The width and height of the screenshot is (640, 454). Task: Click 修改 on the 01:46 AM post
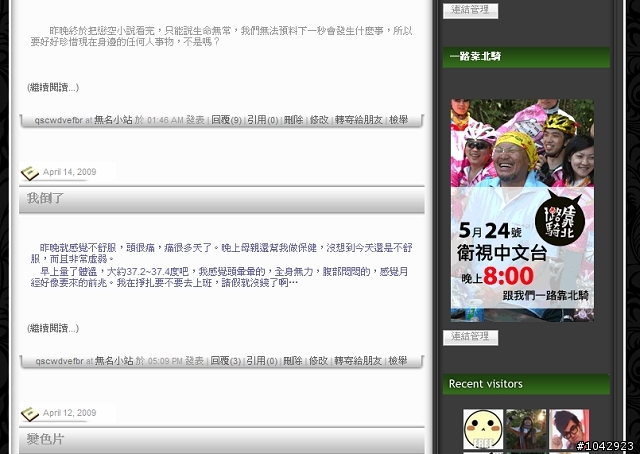pos(319,120)
